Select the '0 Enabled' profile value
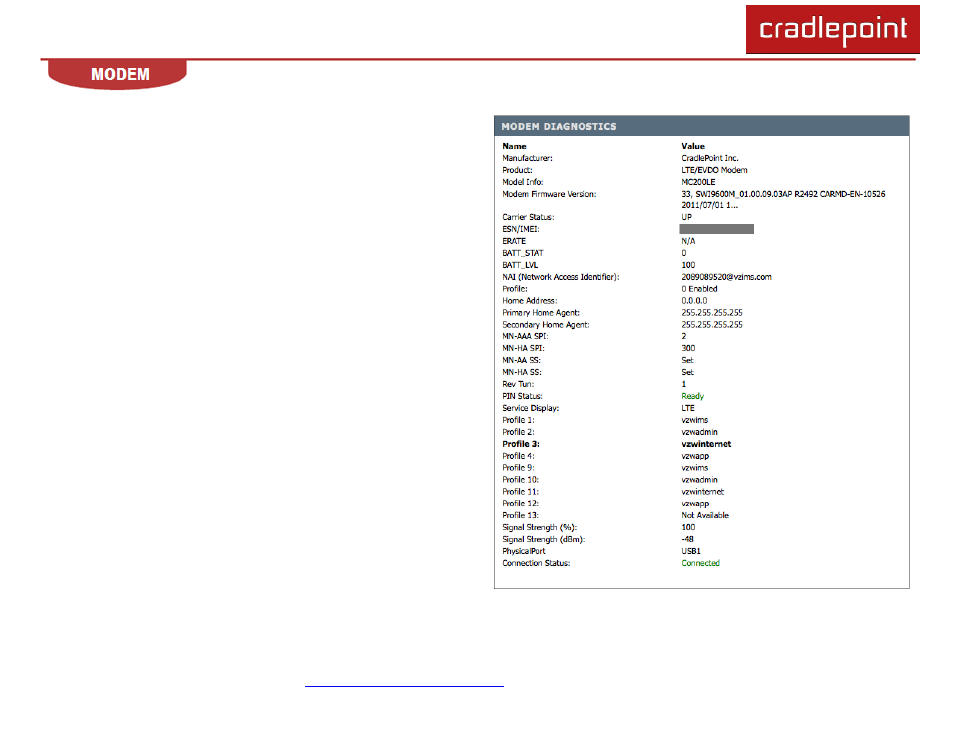The height and width of the screenshot is (737, 954). tap(699, 289)
